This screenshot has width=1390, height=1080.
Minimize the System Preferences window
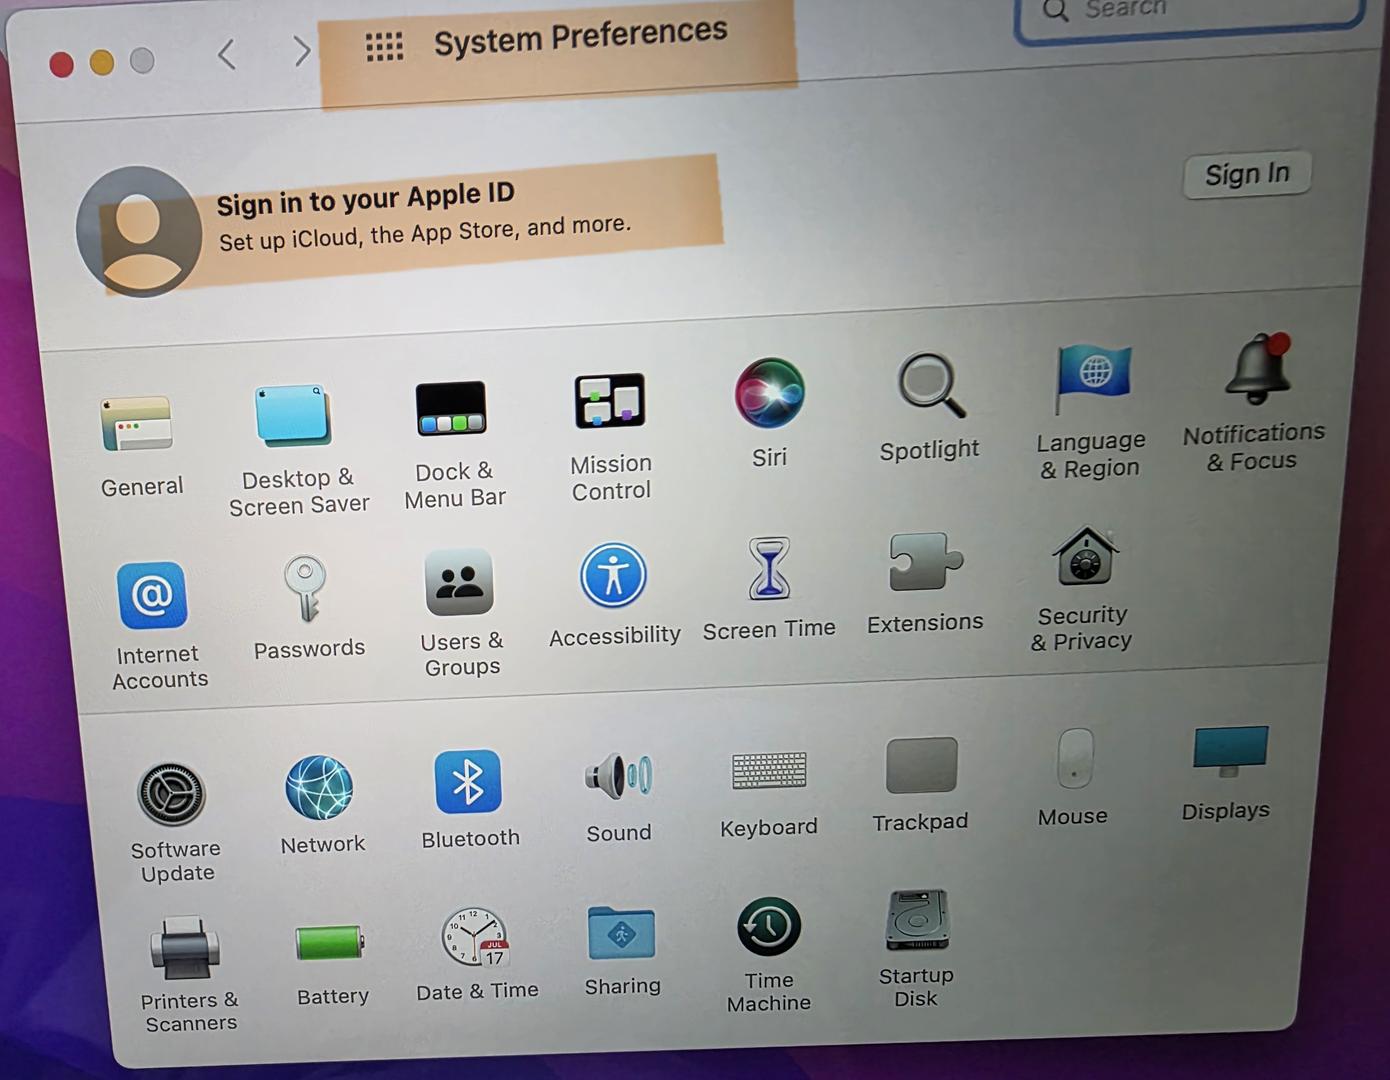click(102, 62)
